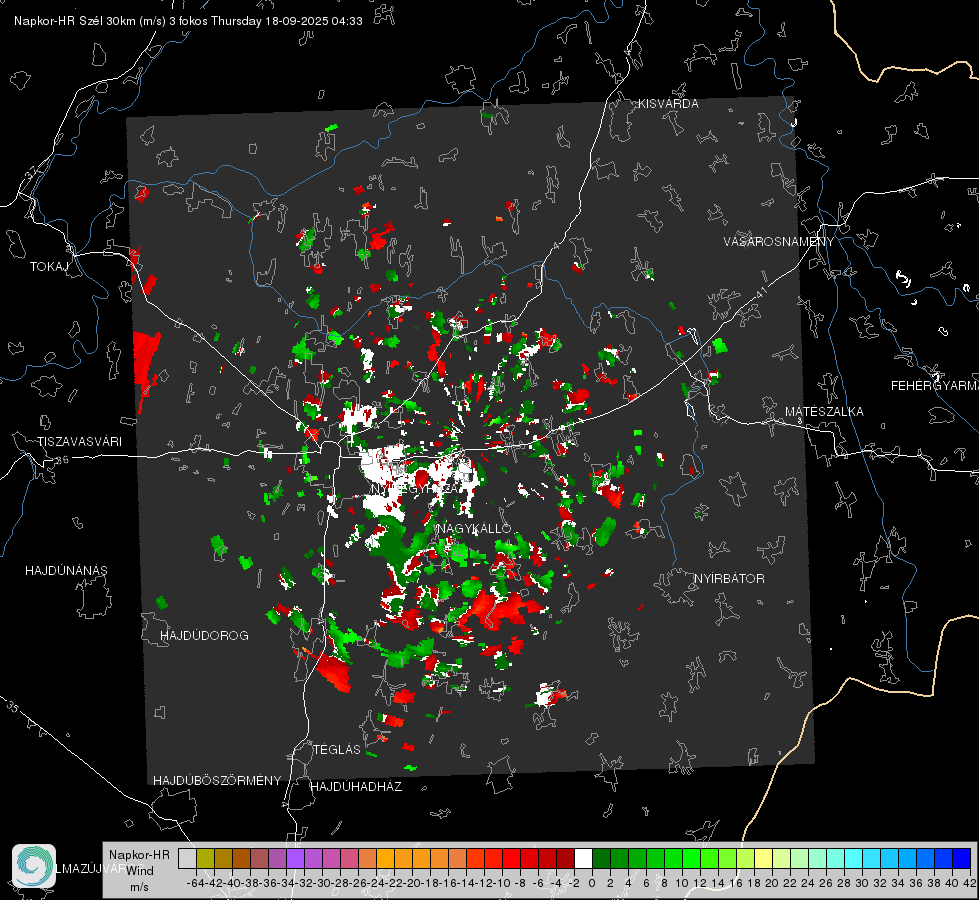
Task: Select the NYIRBATOR town label
Action: point(729,578)
